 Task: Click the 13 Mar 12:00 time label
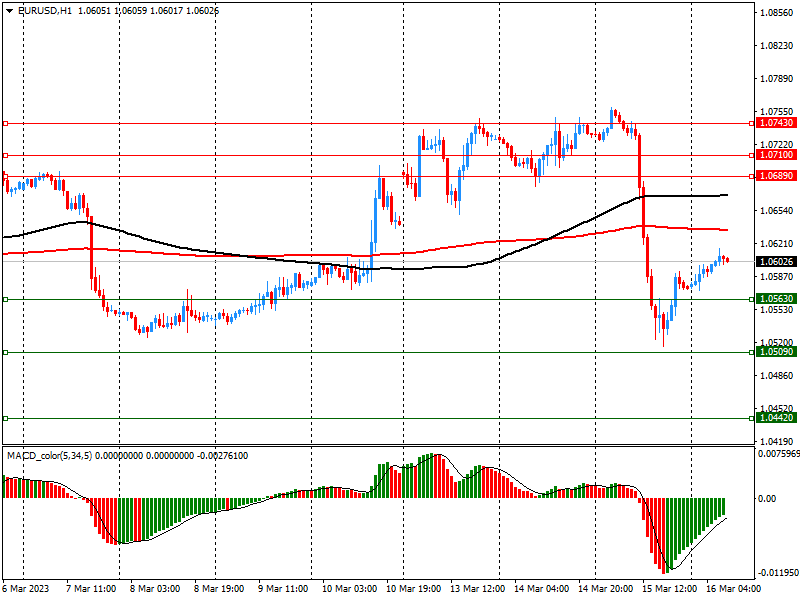tap(478, 589)
